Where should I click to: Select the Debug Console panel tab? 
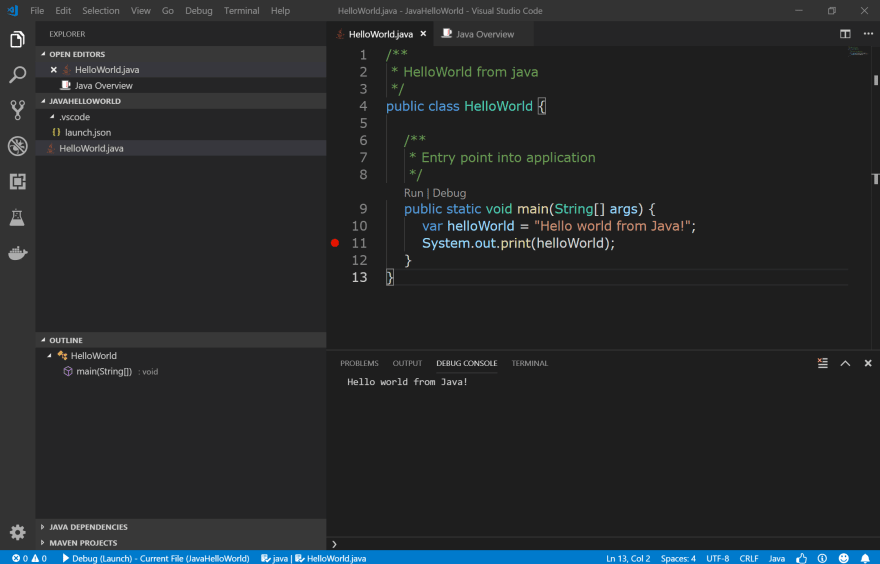pos(466,363)
